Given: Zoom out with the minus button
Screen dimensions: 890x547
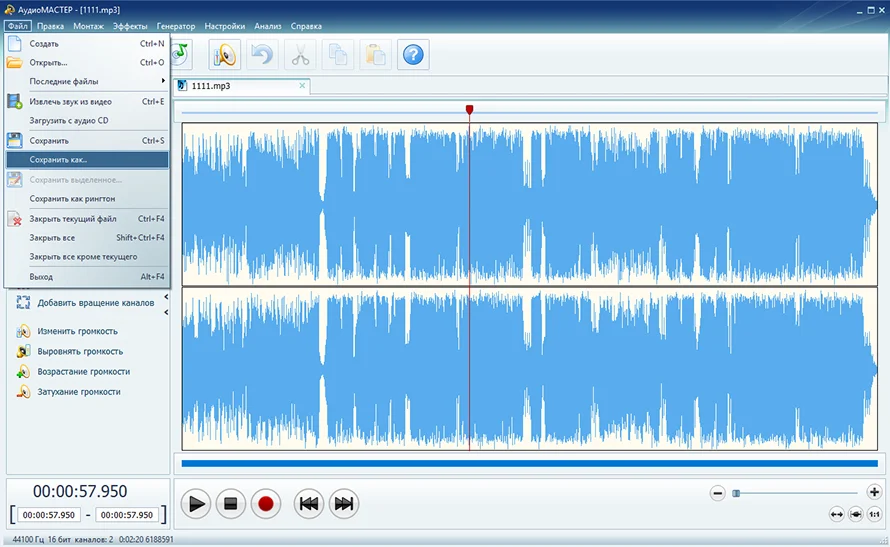Looking at the screenshot, I should (717, 493).
